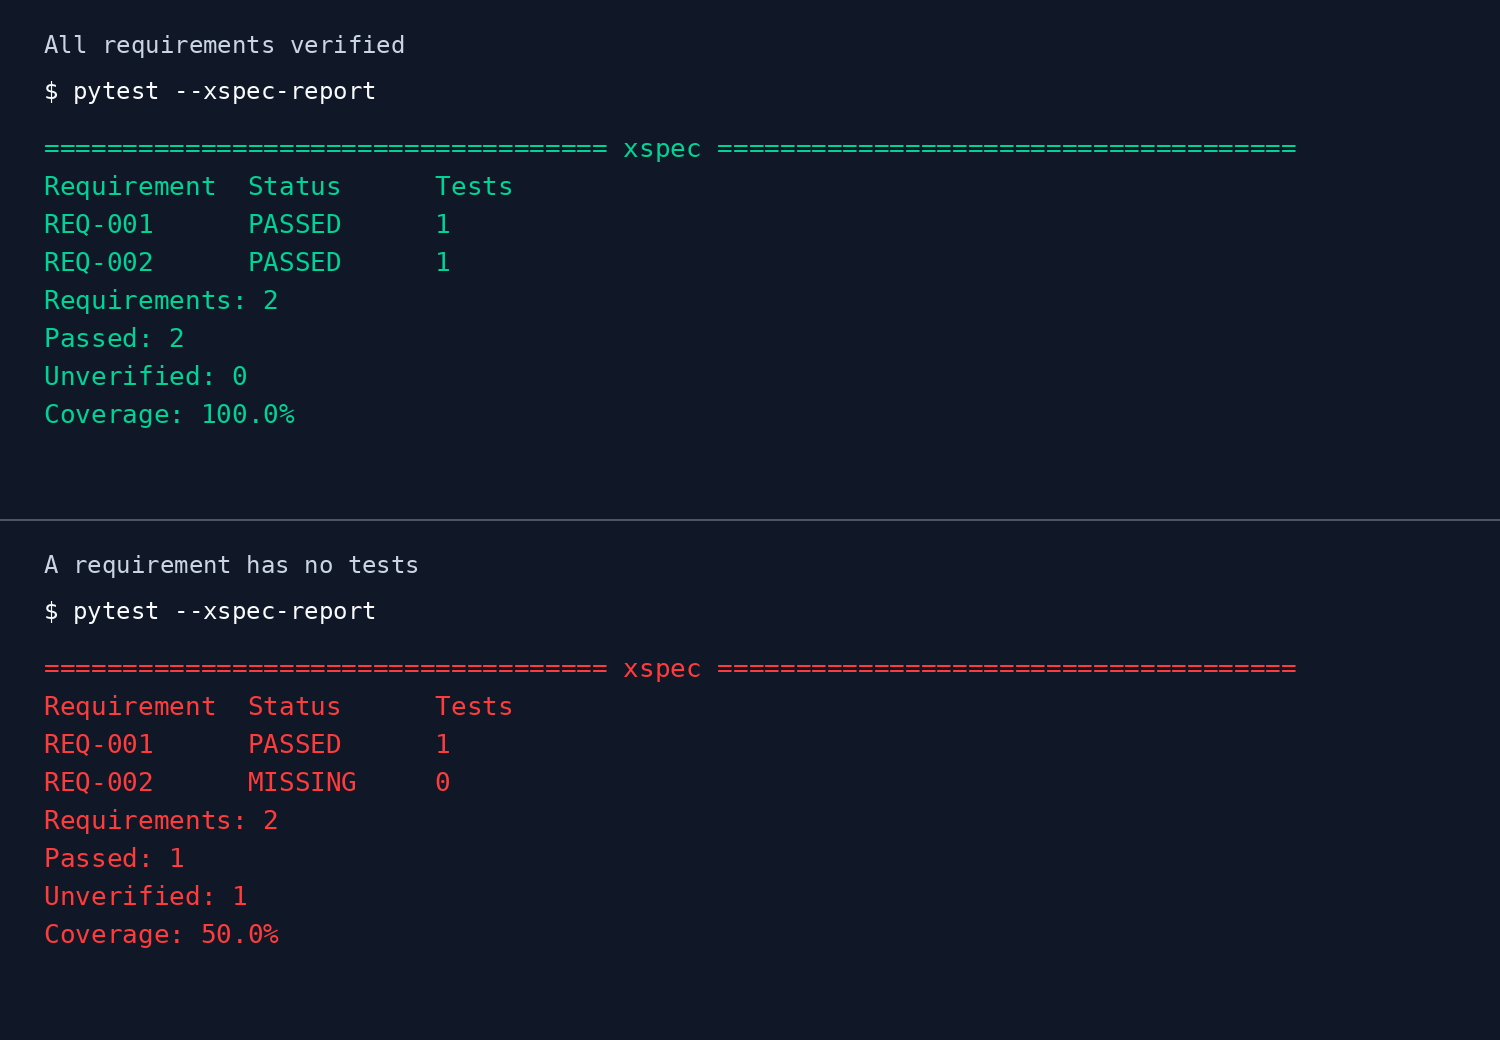Viewport: 1500px width, 1040px height.
Task: Click the red 'Status' column header
Action: (x=294, y=707)
